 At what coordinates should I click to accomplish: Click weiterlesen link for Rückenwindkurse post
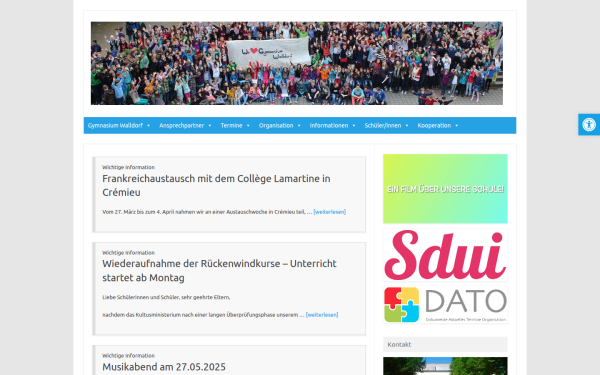point(322,315)
